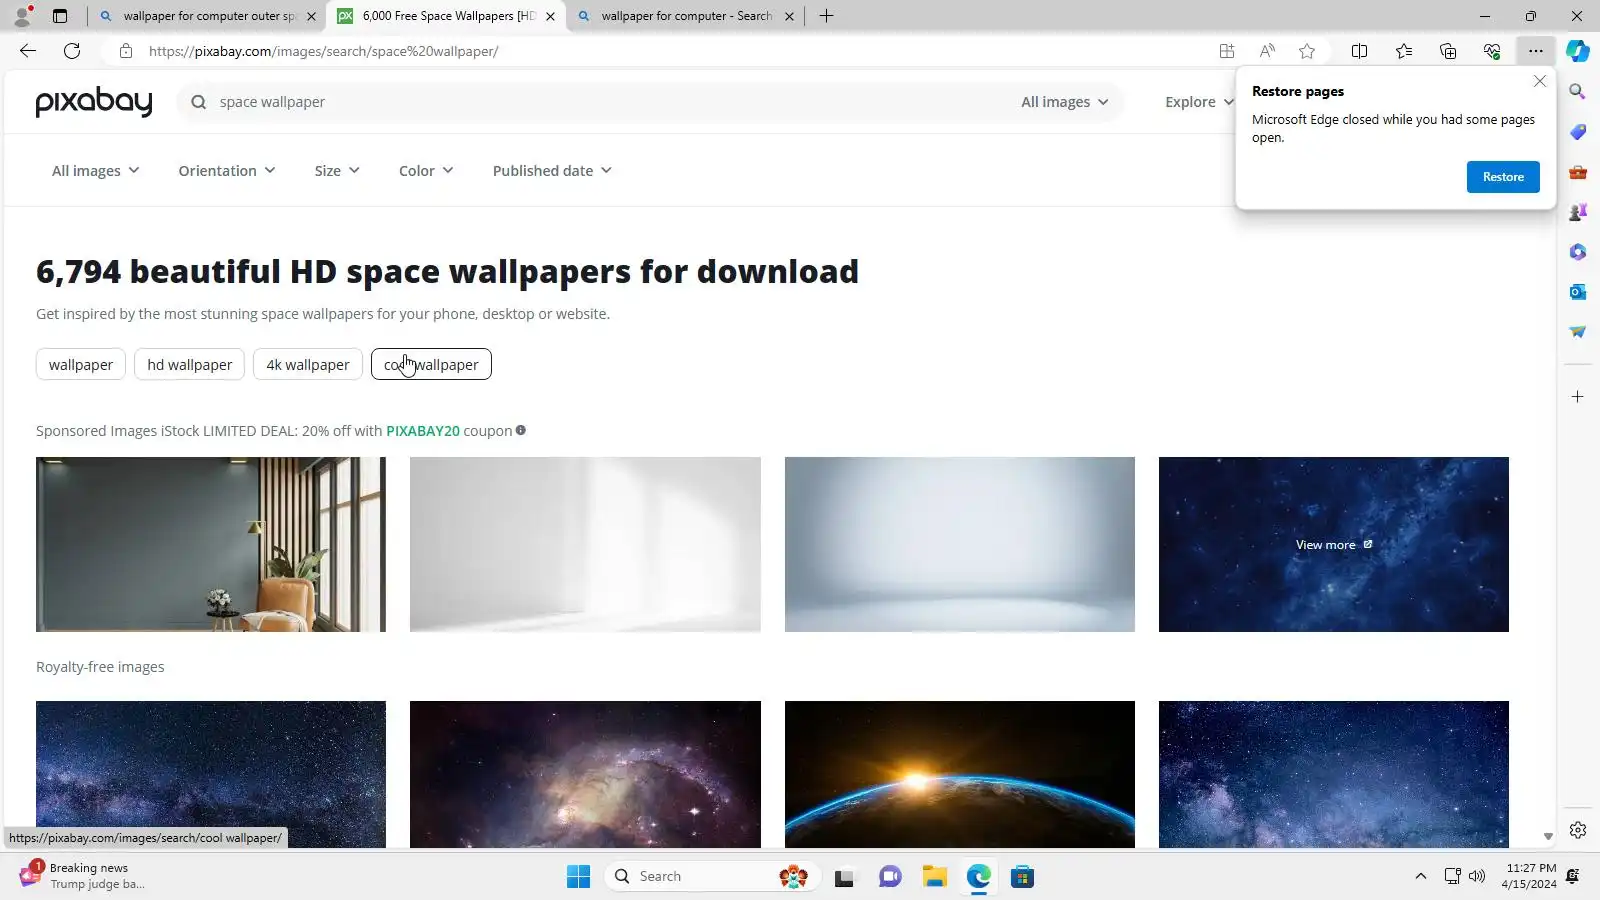Switch to wallpaper for computer outer space tab
This screenshot has width=1600, height=900.
click(x=208, y=16)
